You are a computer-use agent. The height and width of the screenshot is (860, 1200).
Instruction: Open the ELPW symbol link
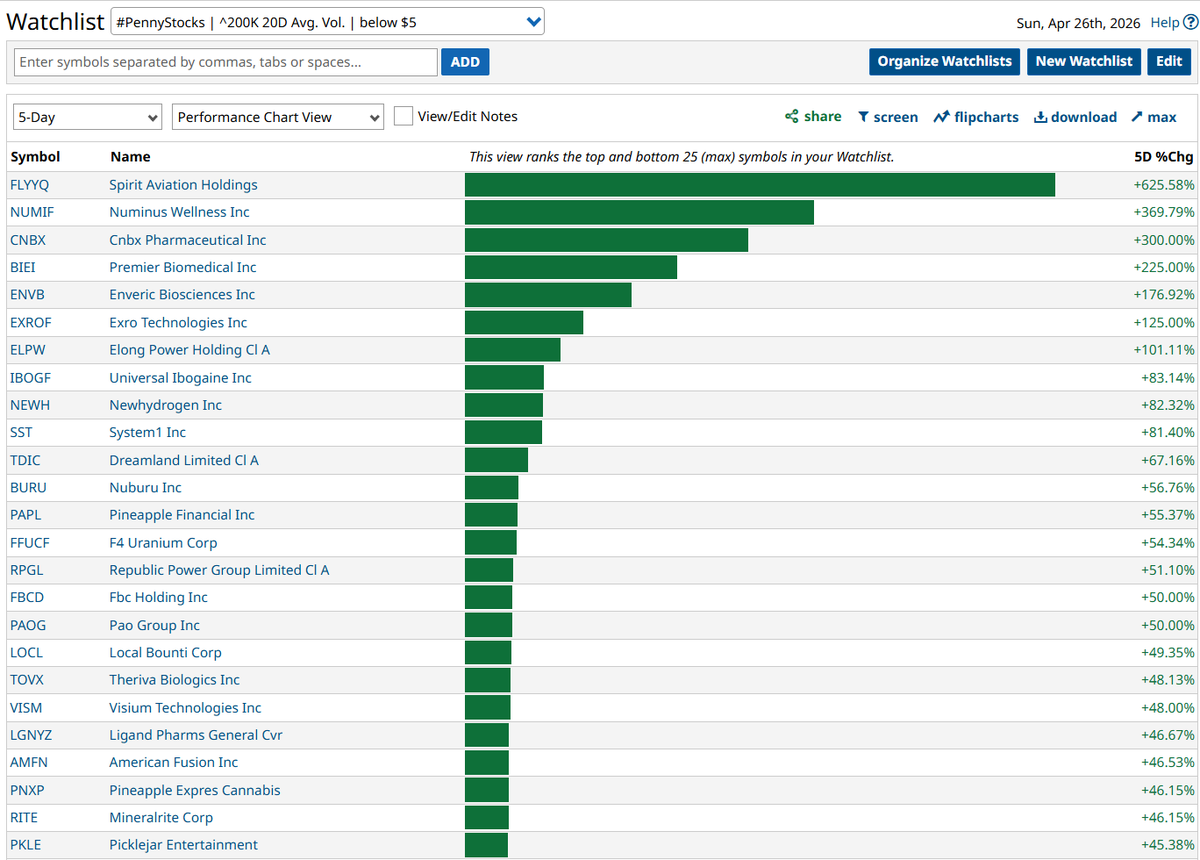[28, 350]
